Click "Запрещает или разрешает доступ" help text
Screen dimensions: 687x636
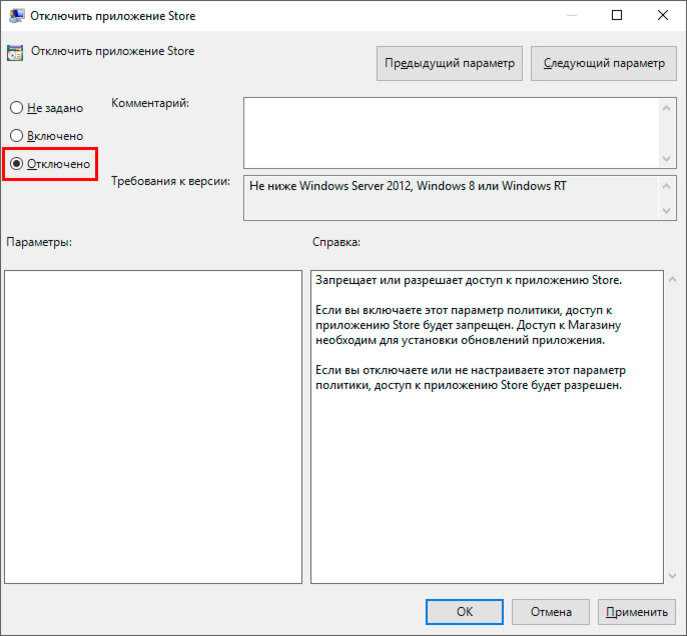click(x=469, y=280)
